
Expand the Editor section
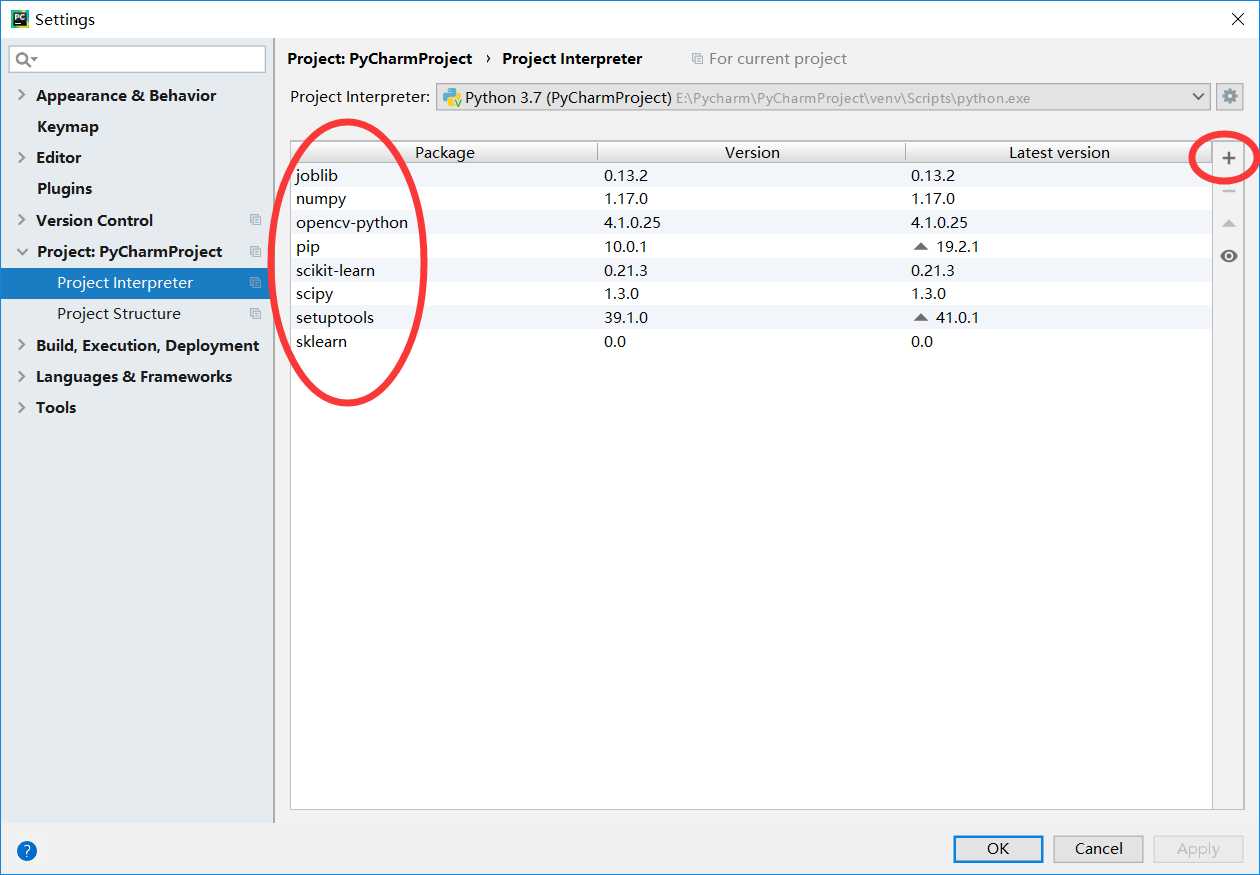(x=22, y=157)
